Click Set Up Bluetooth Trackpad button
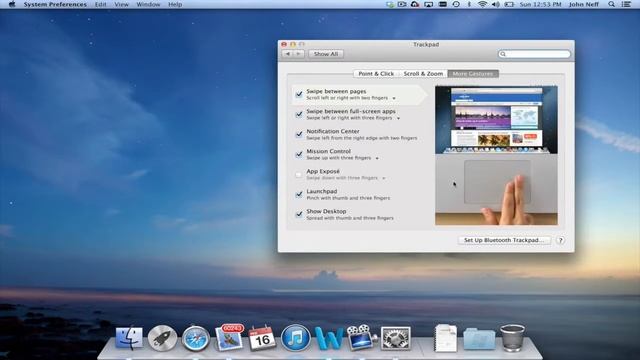 point(504,240)
